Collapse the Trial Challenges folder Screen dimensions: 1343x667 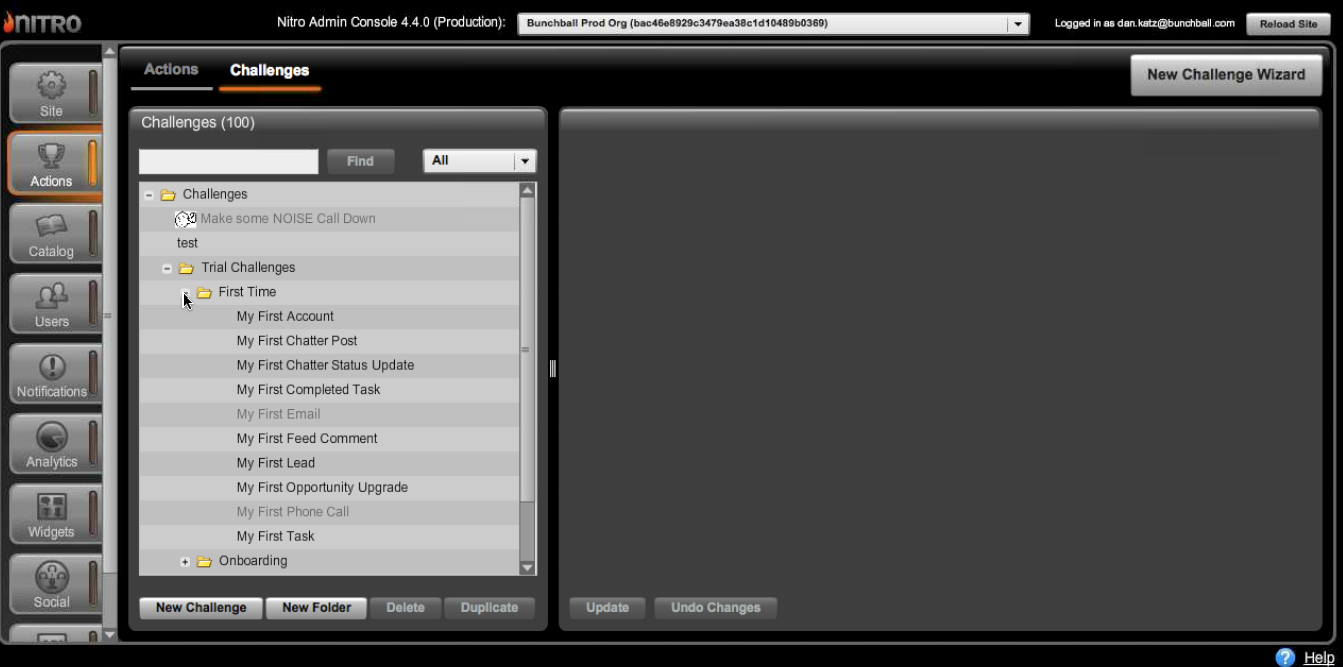click(167, 268)
